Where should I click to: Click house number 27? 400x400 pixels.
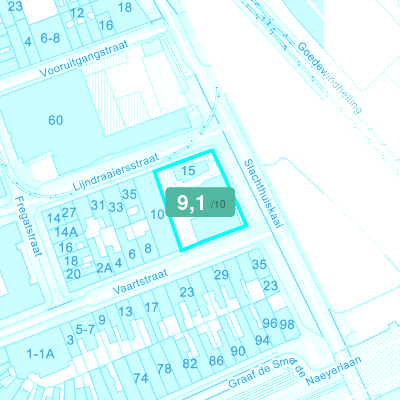coord(69,213)
